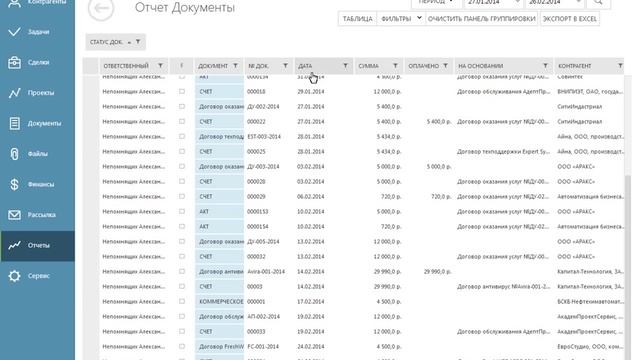640x360 pixels.
Task: Click the search magnifier icon
Action: click(x=598, y=2)
